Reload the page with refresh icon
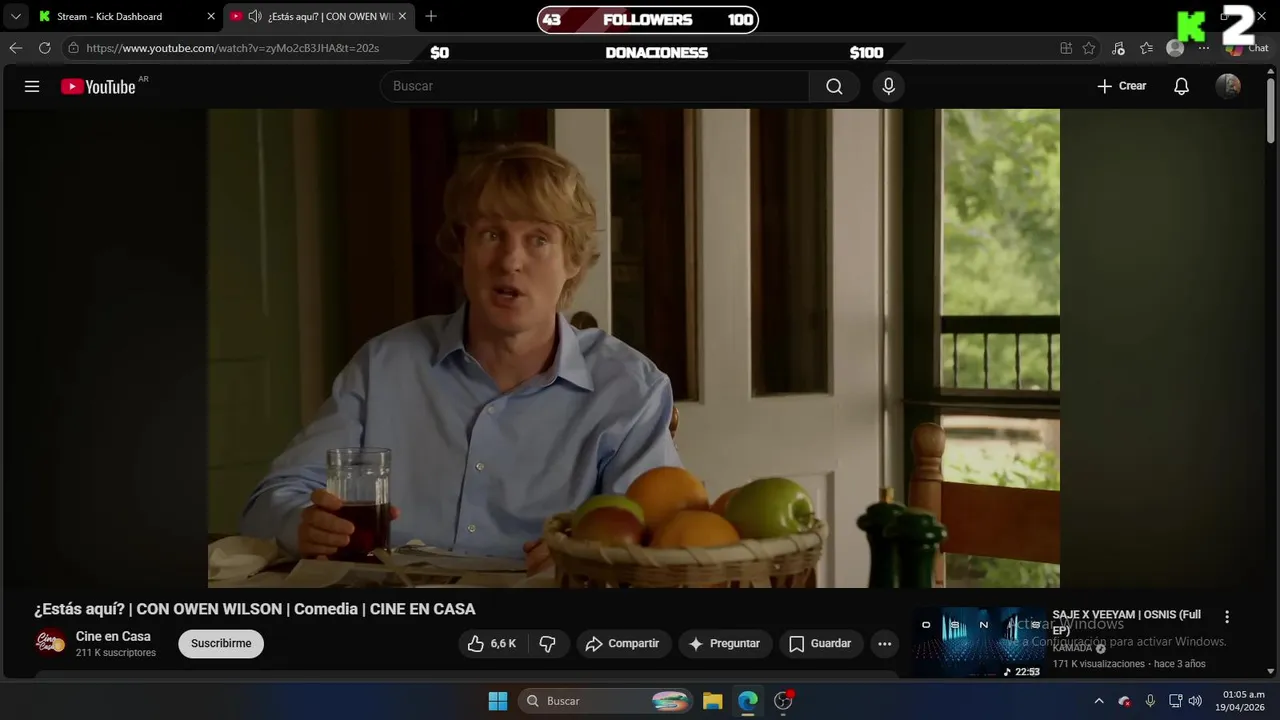The height and width of the screenshot is (720, 1280). [x=44, y=48]
